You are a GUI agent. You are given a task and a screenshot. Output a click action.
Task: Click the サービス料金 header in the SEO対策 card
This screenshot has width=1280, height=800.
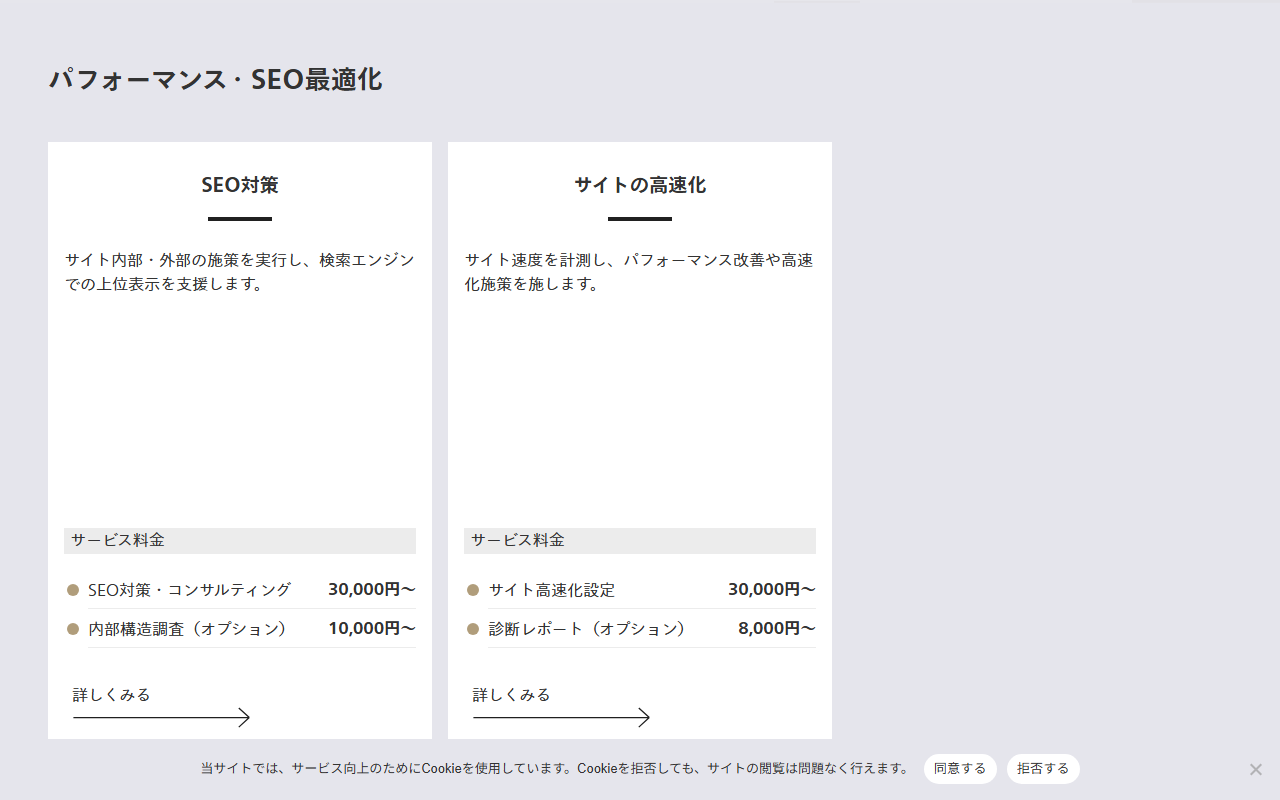[118, 540]
